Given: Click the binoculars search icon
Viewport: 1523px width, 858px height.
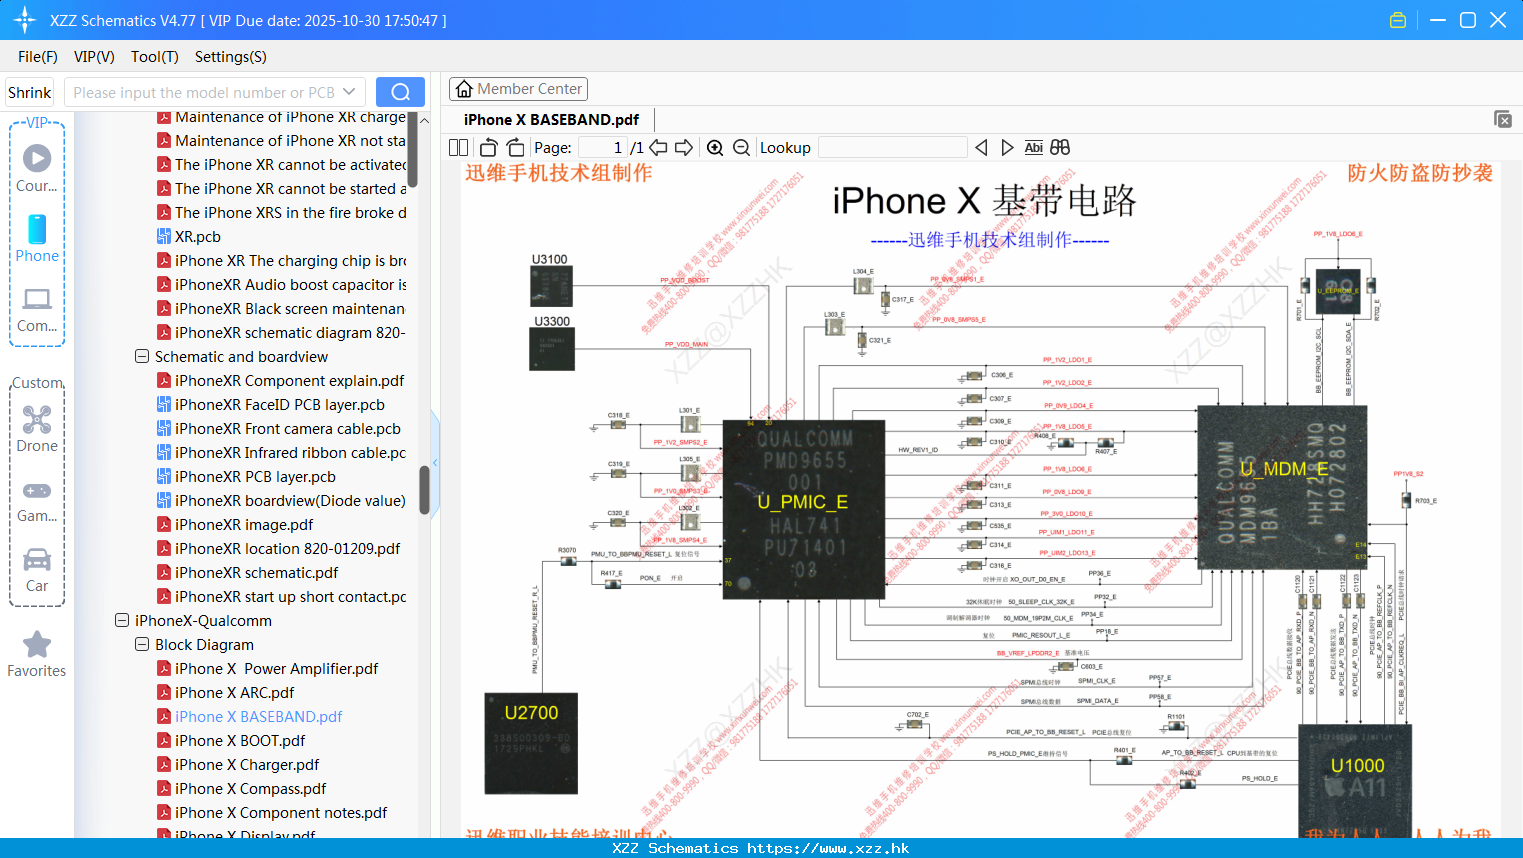Looking at the screenshot, I should coord(1060,147).
